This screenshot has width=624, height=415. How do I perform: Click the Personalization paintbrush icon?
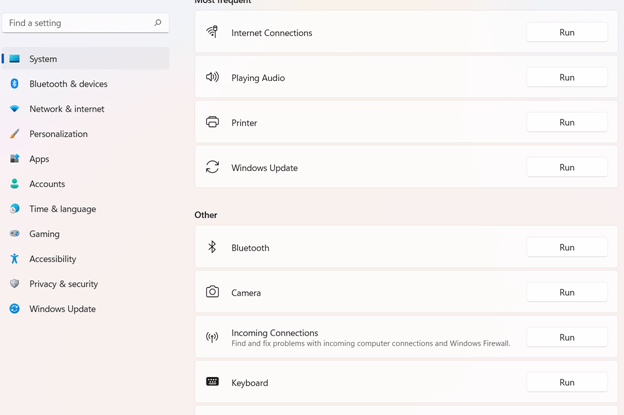(x=14, y=134)
